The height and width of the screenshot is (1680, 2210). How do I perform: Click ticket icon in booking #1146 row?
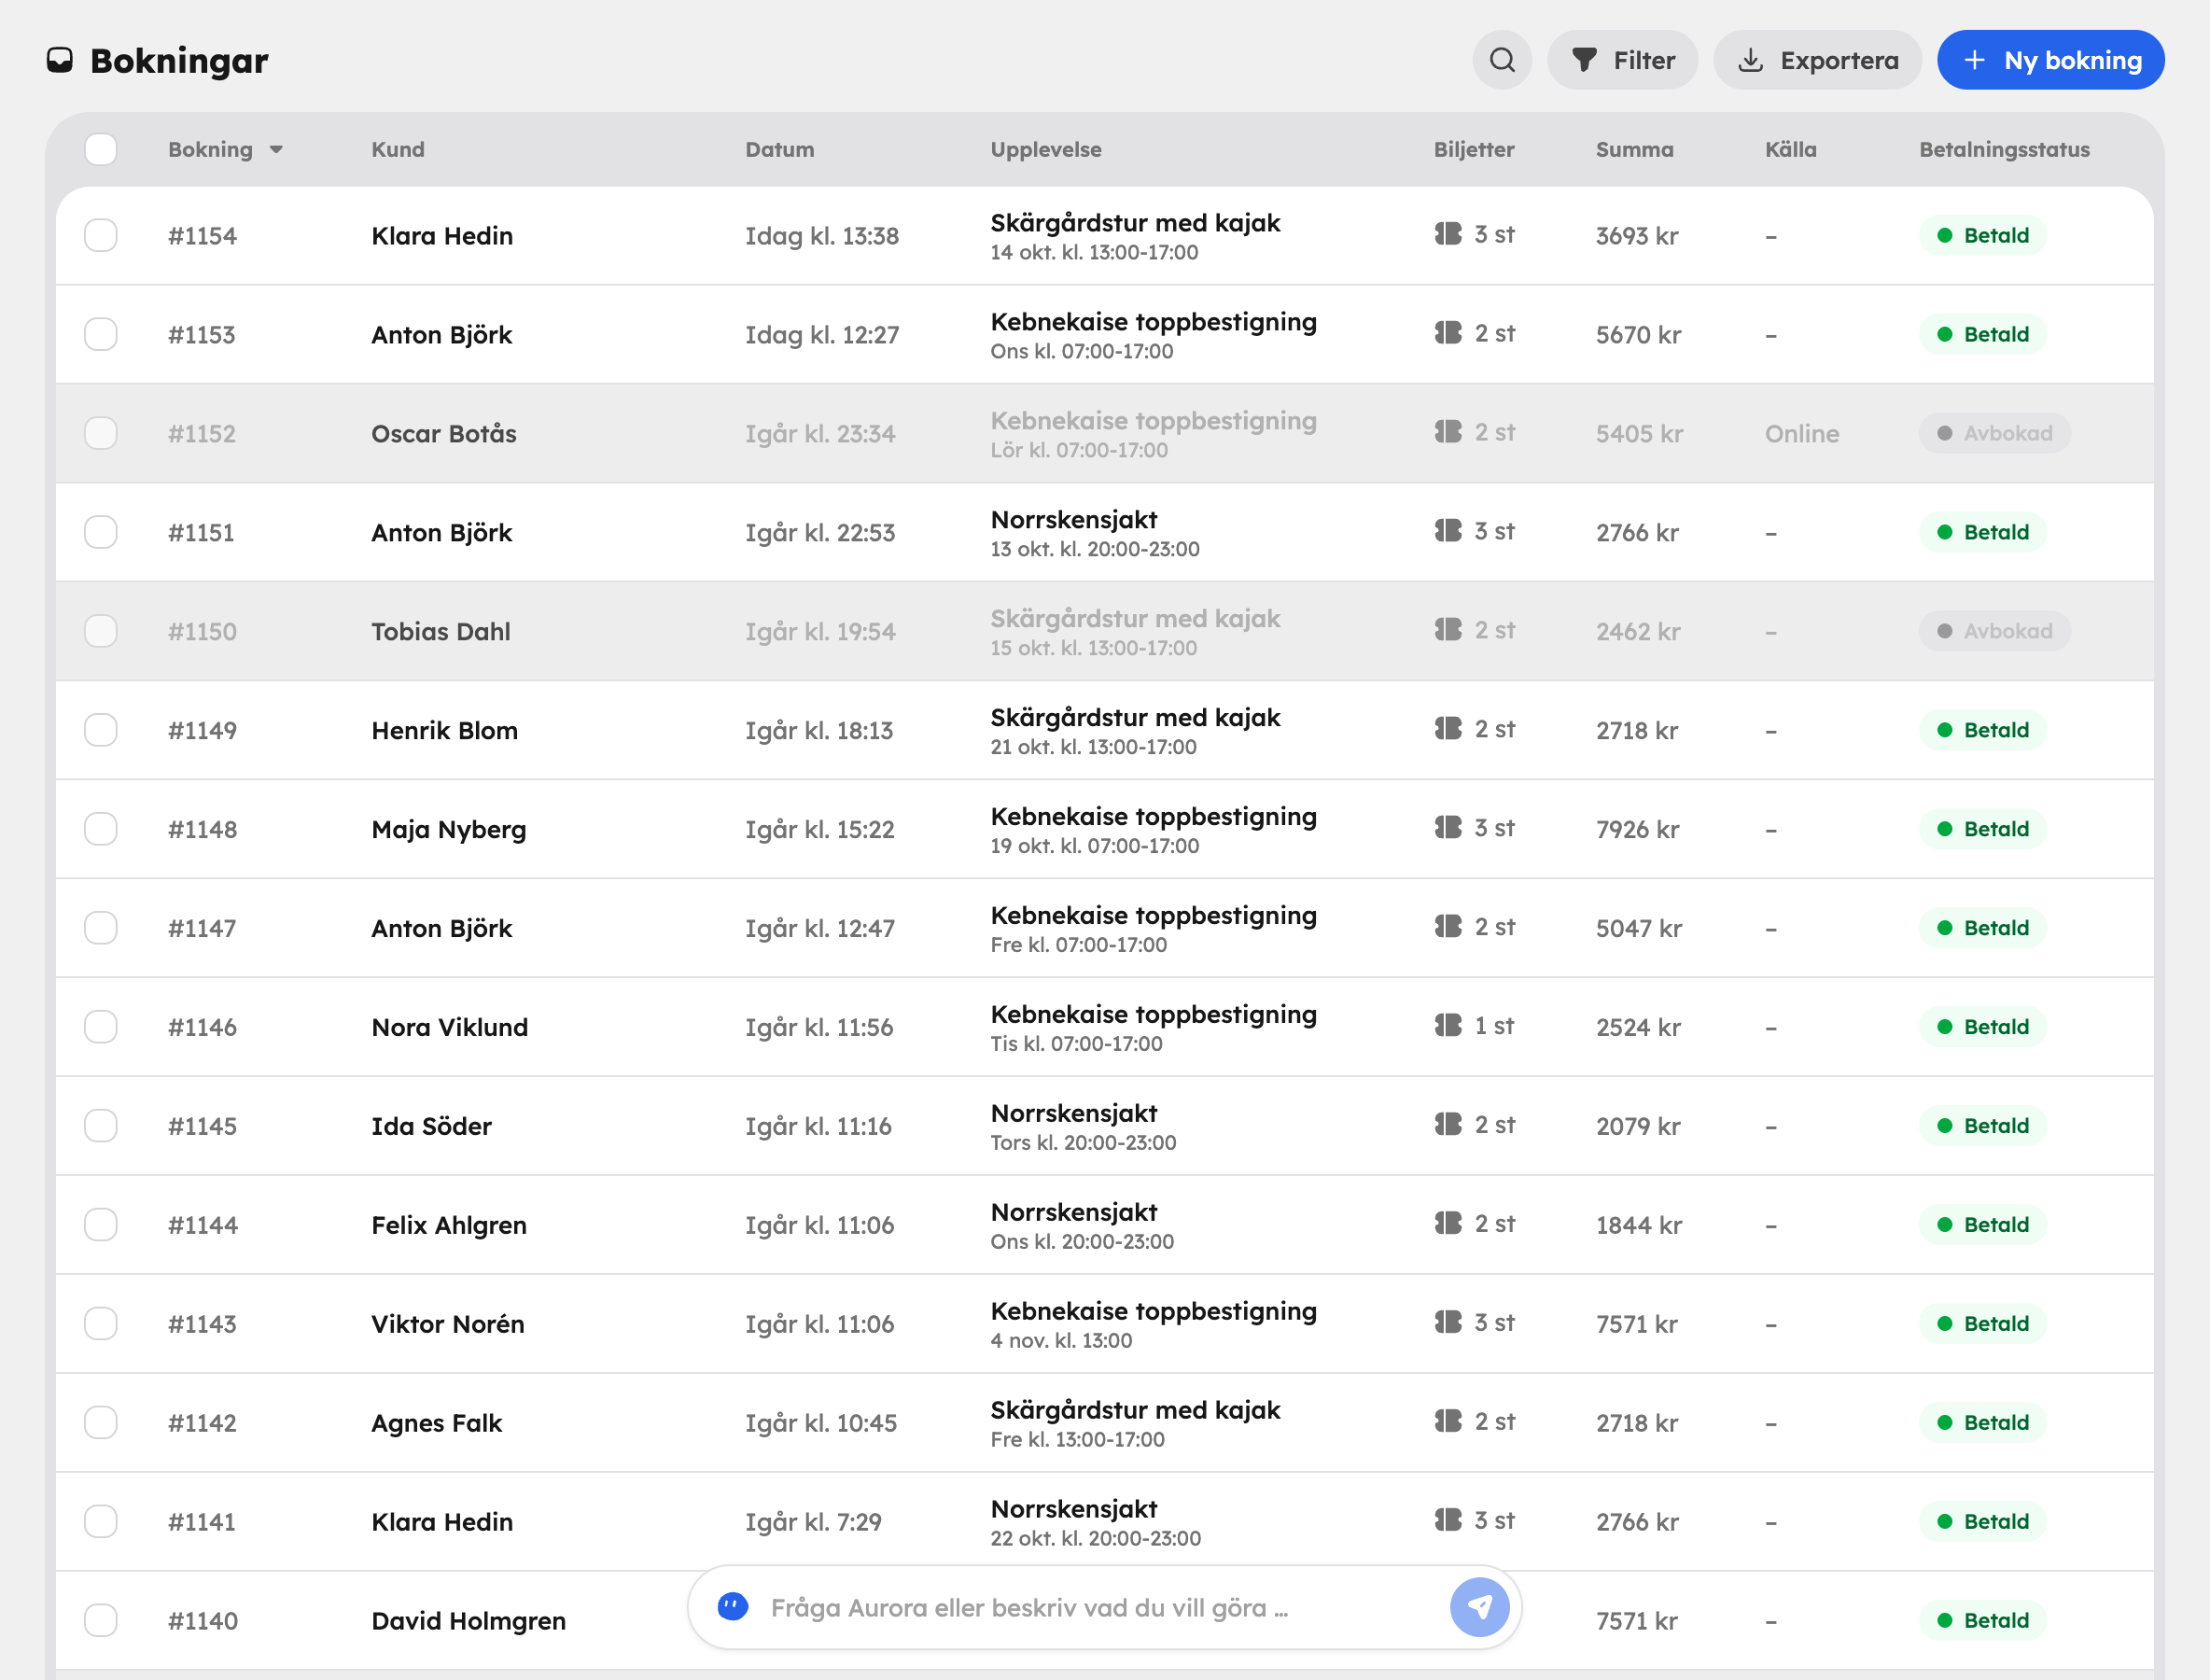click(1448, 1026)
